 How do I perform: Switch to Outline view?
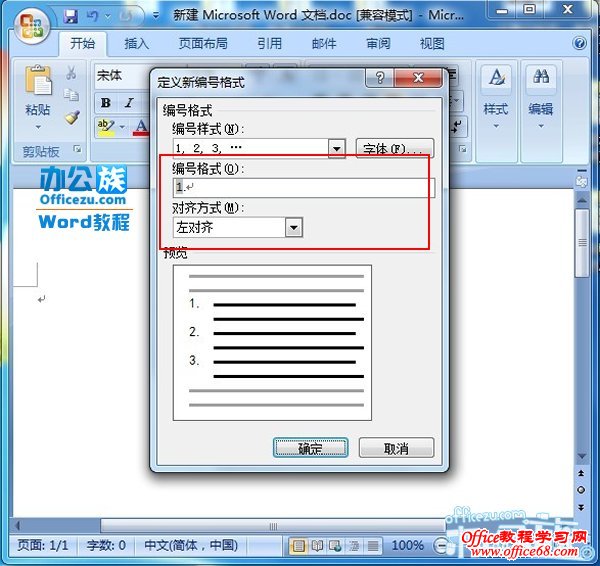[x=354, y=546]
